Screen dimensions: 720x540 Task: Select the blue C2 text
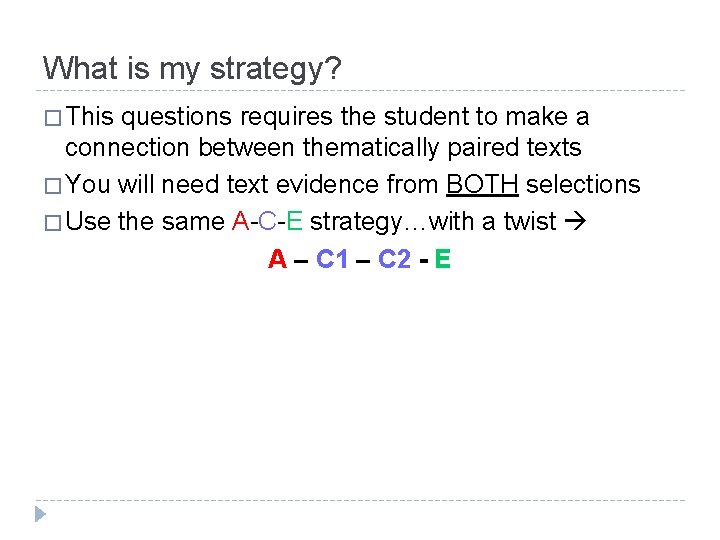[395, 260]
